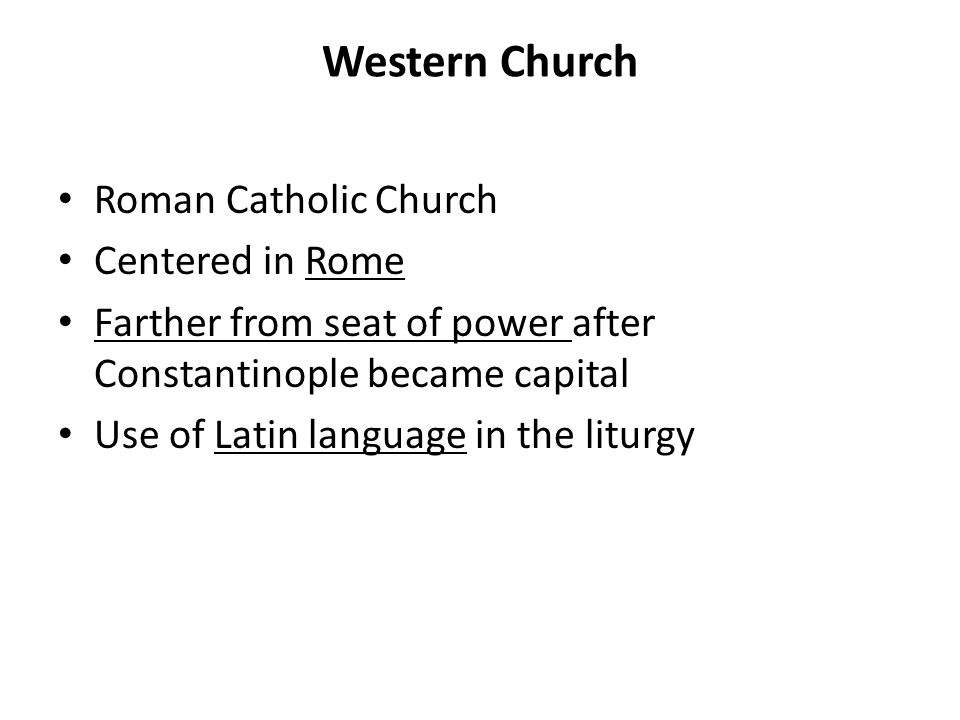Click the word Constantinople
Viewport: 960px width, 720px height.
click(x=227, y=375)
